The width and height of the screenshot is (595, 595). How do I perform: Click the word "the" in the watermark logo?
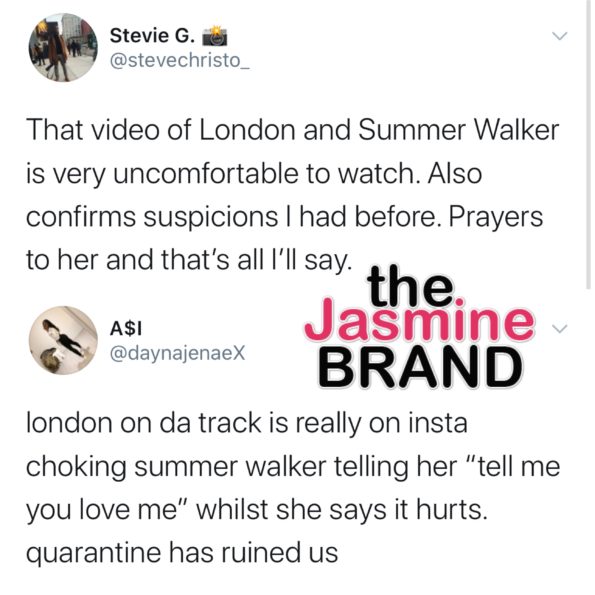click(410, 285)
